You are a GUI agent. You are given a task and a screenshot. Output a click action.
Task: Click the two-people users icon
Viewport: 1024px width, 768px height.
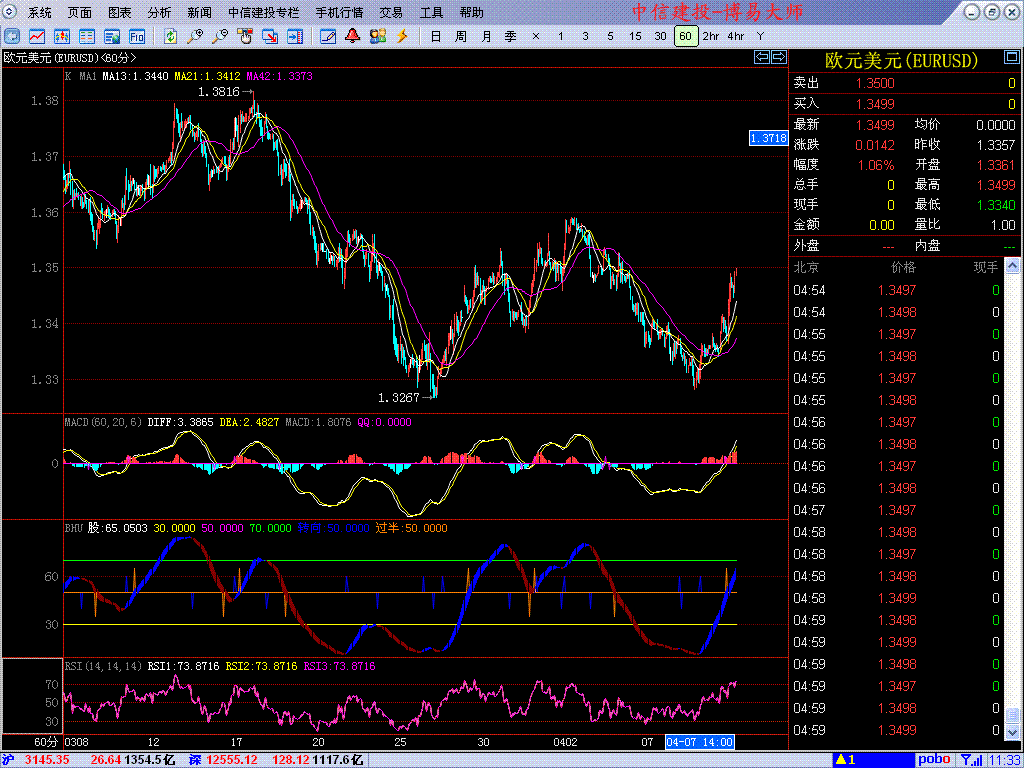(377, 36)
